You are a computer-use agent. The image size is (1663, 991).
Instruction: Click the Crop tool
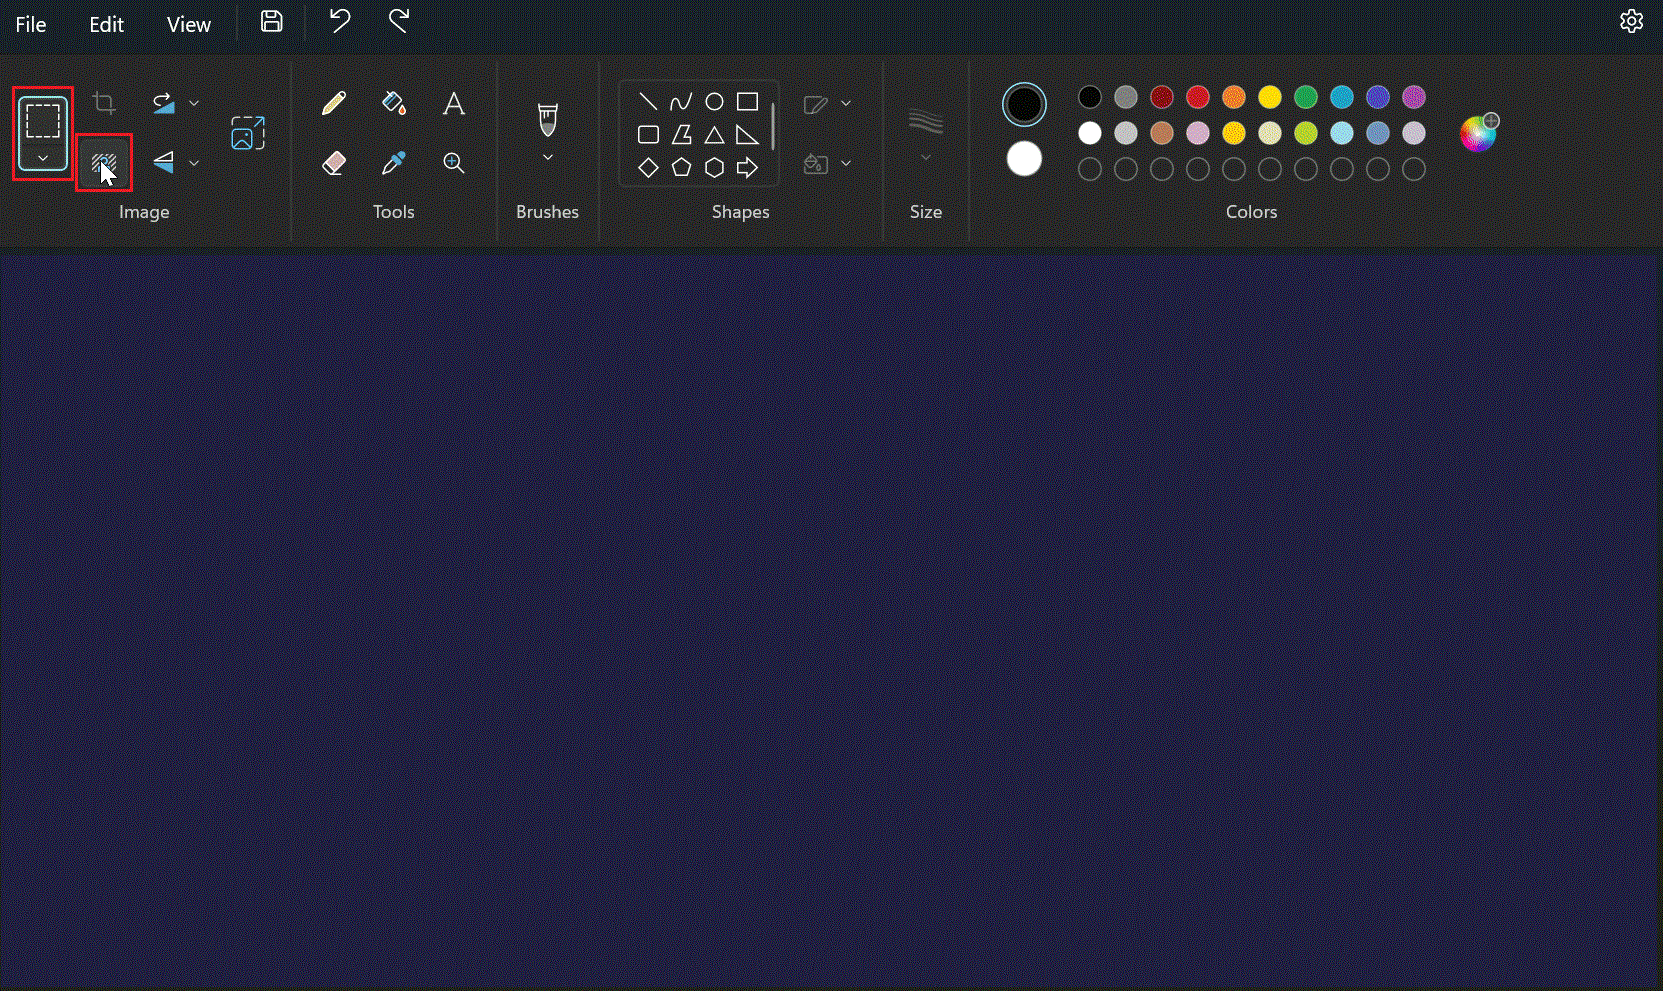pos(105,102)
